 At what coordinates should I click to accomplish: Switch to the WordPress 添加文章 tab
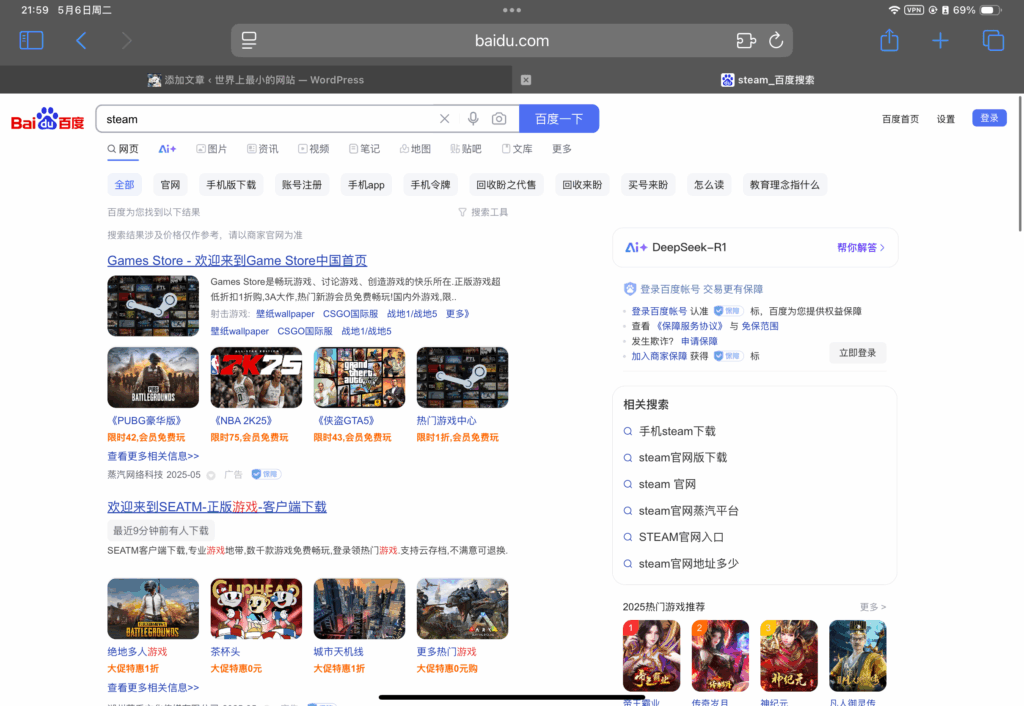[256, 80]
